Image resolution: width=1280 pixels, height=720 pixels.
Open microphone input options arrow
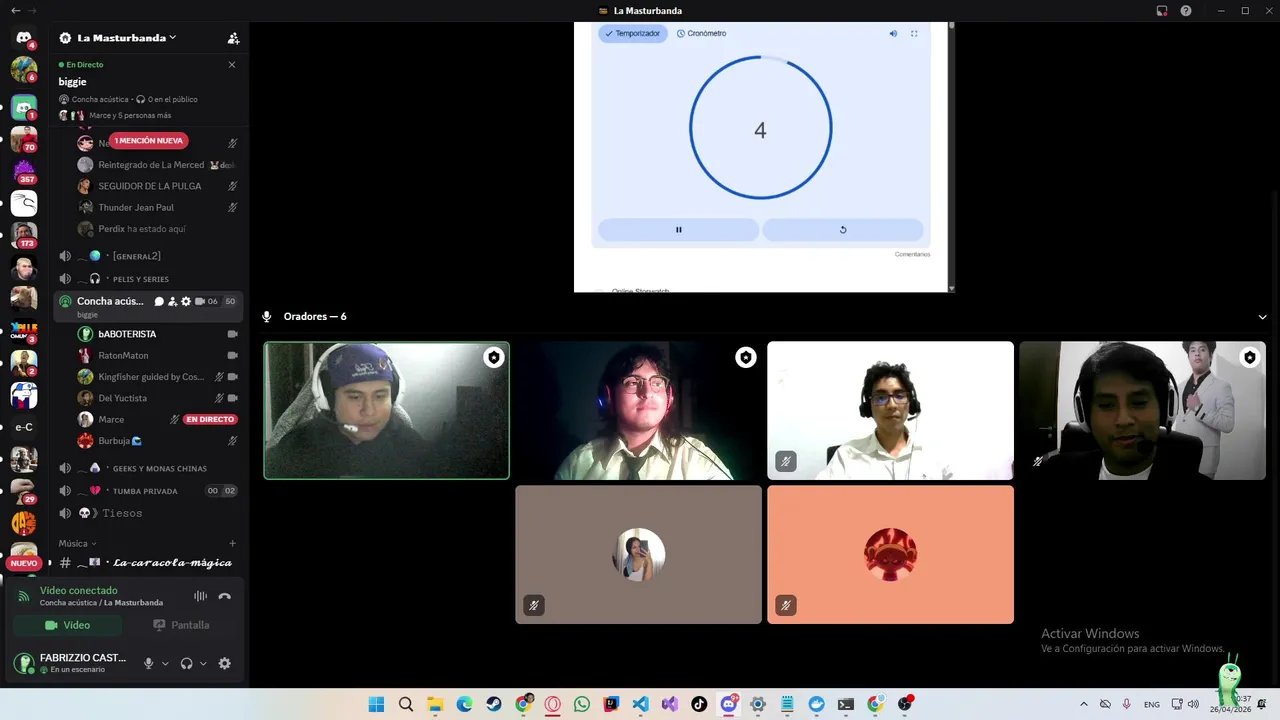point(165,663)
